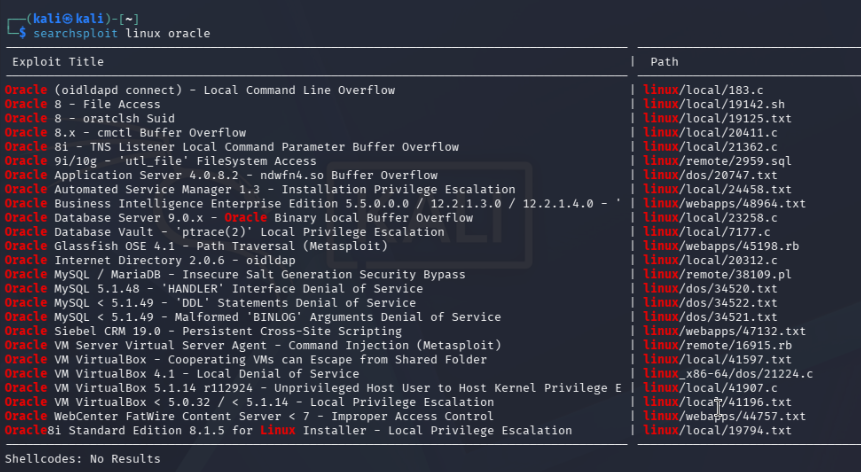The height and width of the screenshot is (472, 861).
Task: Click the path 'linux/local/41597.txt'
Action: click(x=718, y=360)
